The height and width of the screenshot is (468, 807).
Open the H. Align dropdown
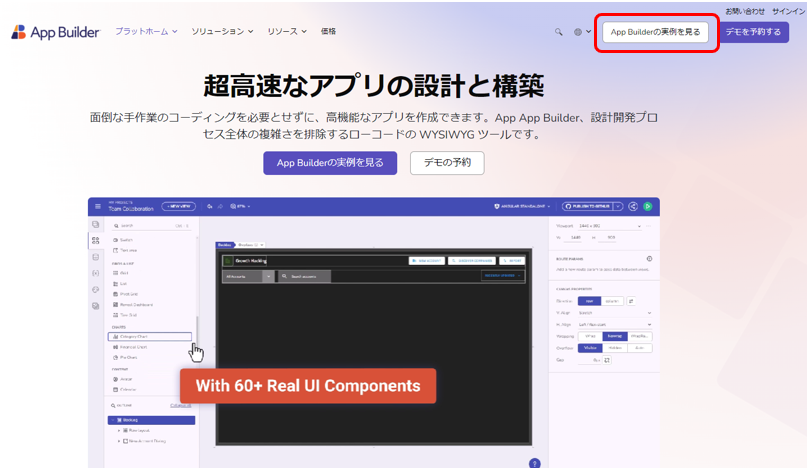tap(615, 325)
